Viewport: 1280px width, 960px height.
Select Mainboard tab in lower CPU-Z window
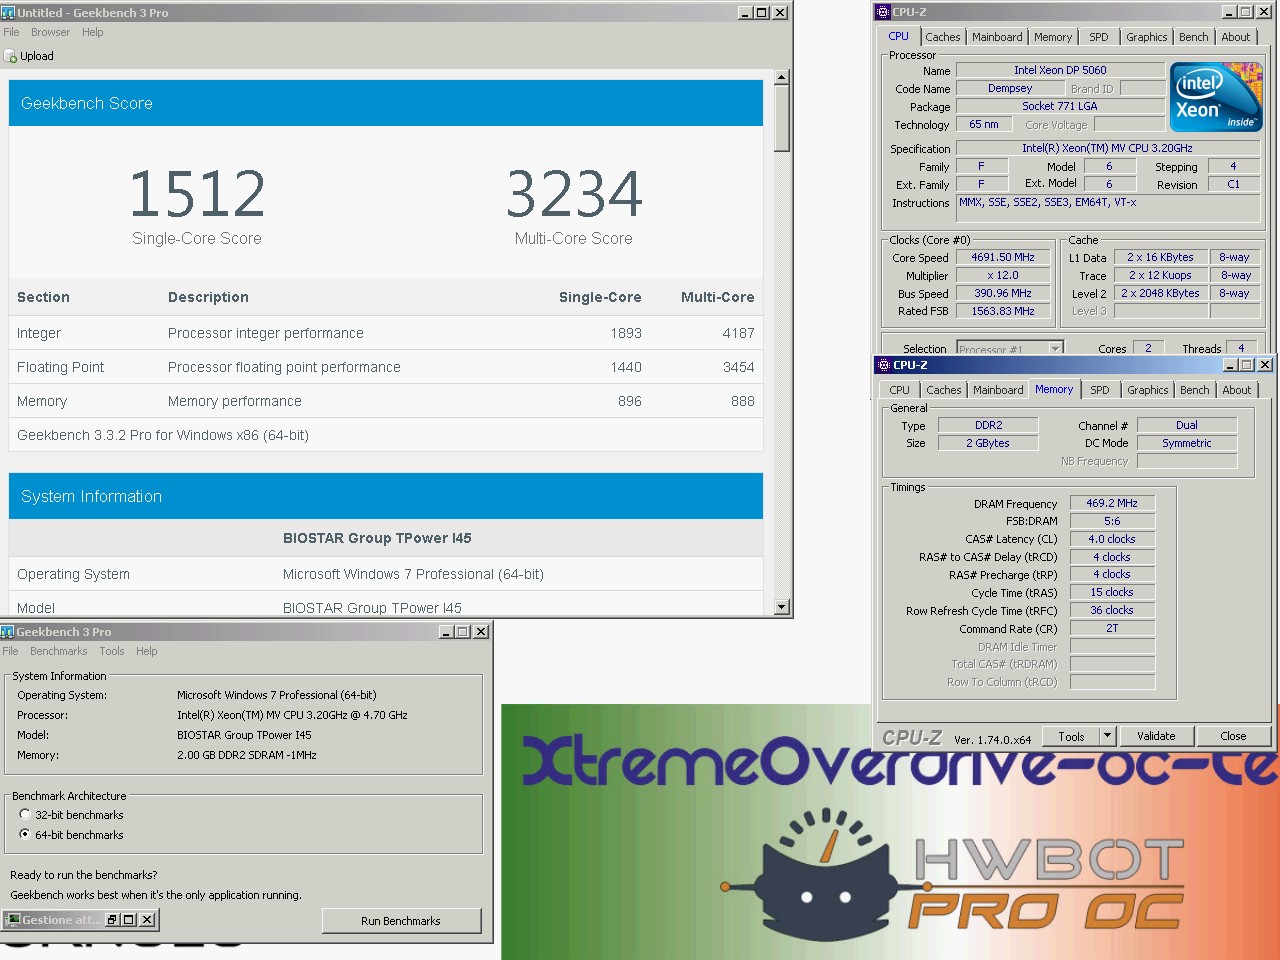pyautogui.click(x=998, y=390)
